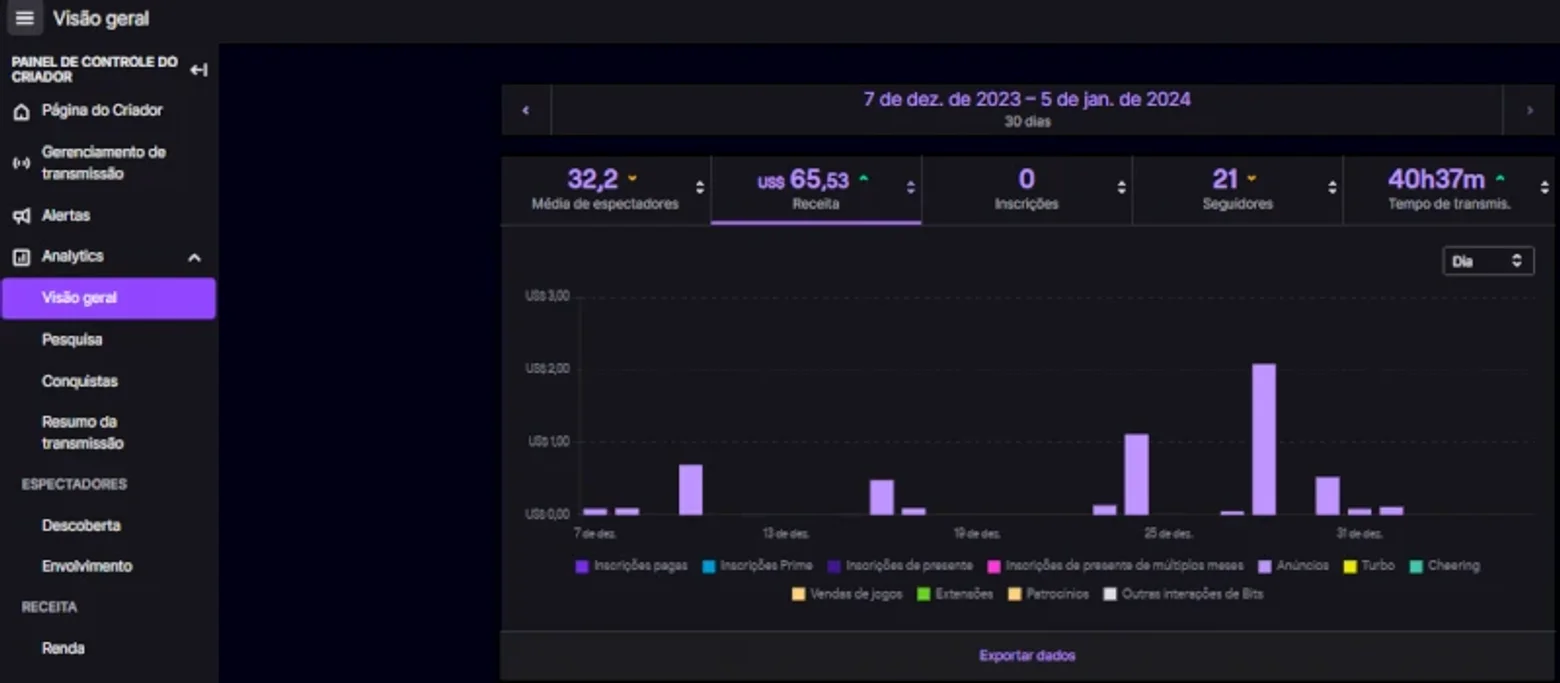1560x683 pixels.
Task: Open the Página do Criador home icon
Action: 21,111
